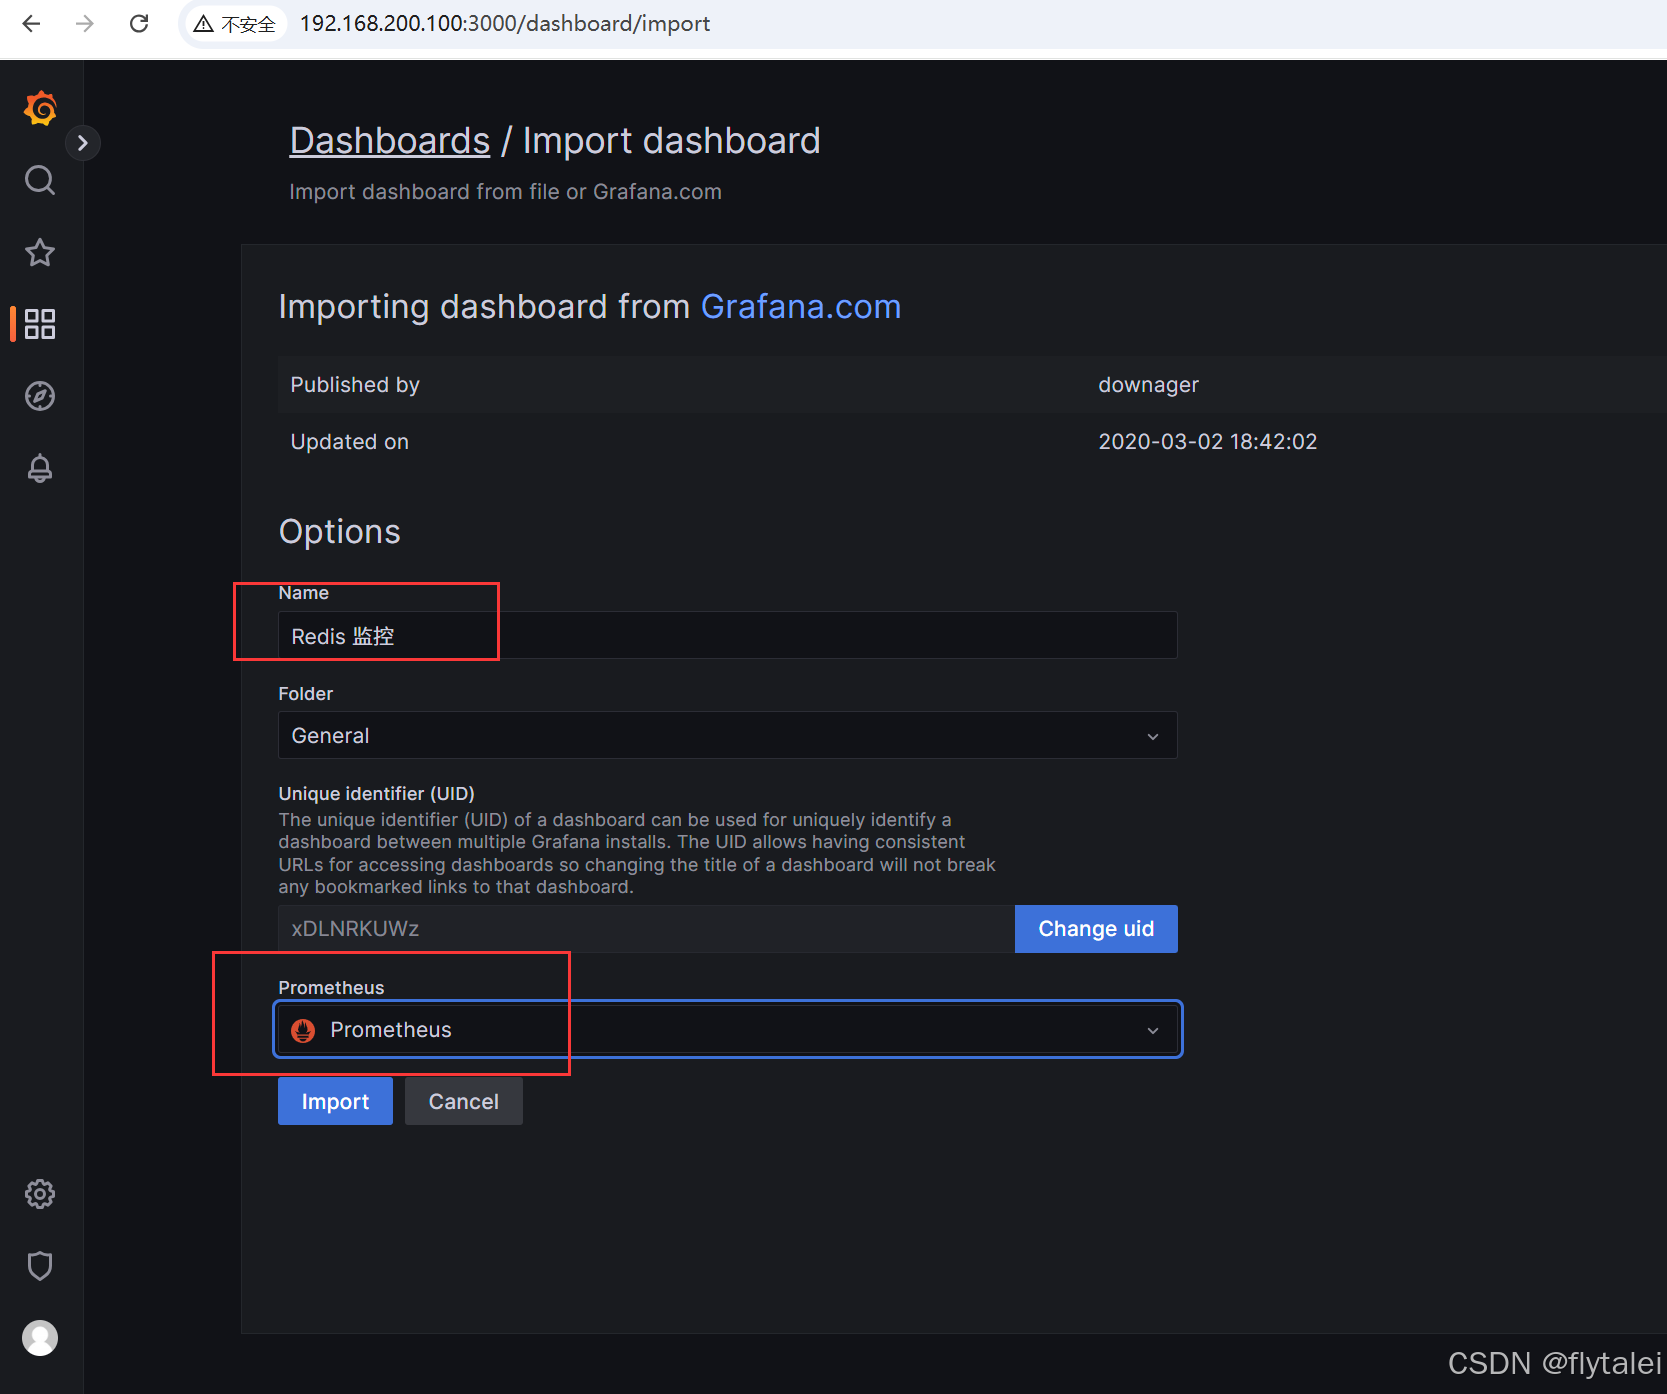
Task: Open the Alerting bell icon
Action: (40, 468)
